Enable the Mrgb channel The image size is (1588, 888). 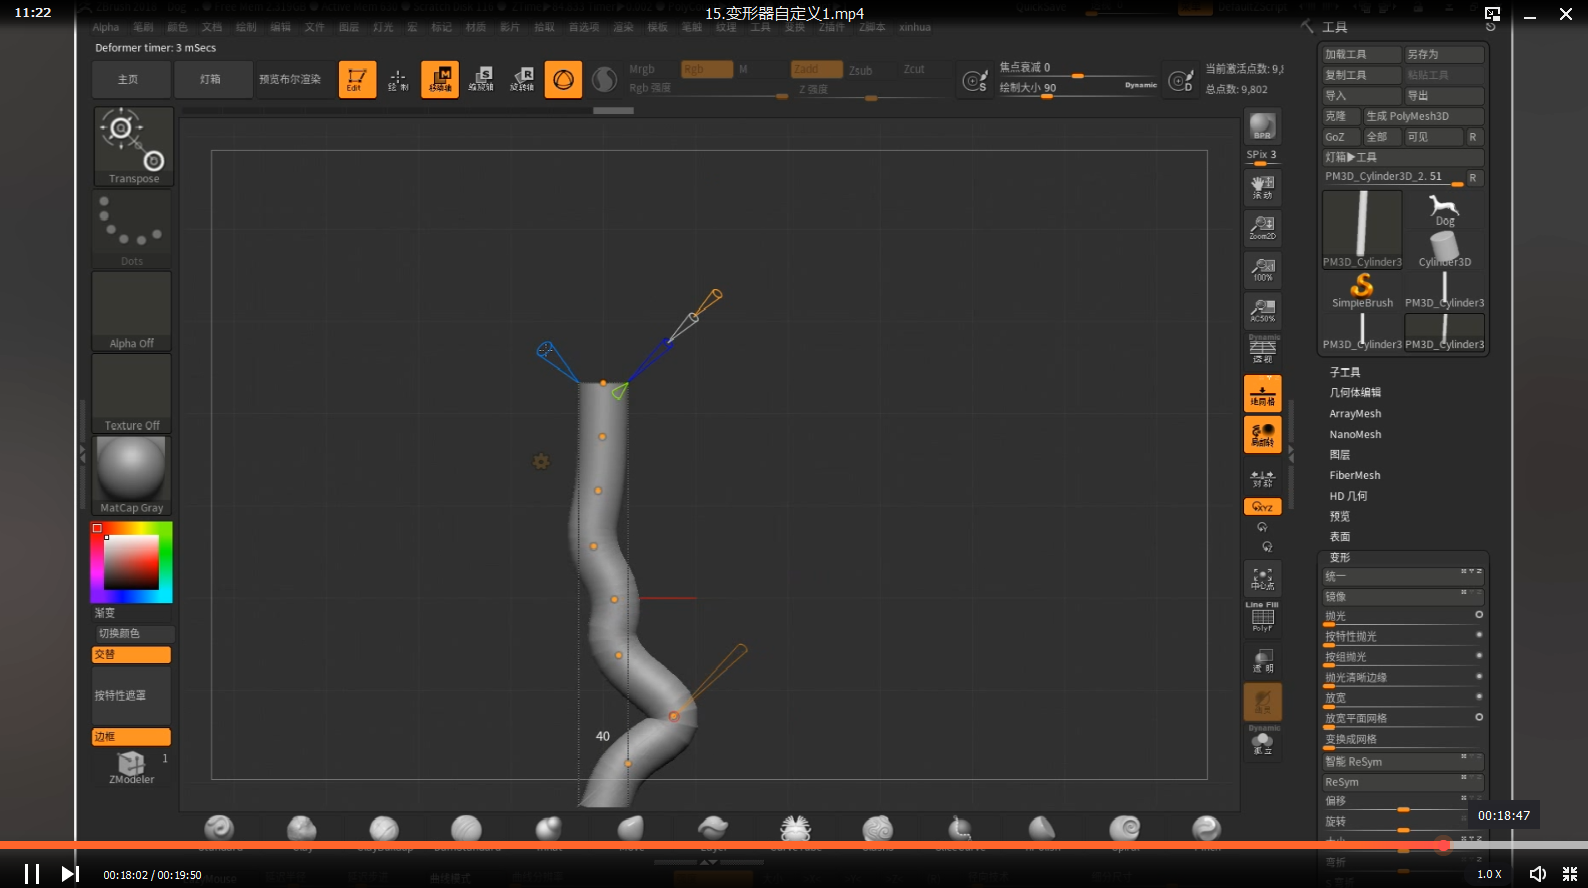coord(642,69)
